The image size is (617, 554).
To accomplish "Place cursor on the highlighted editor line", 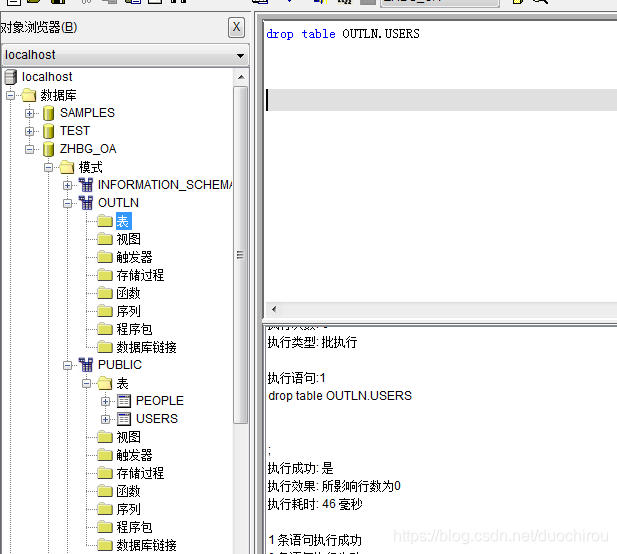I will [442, 100].
